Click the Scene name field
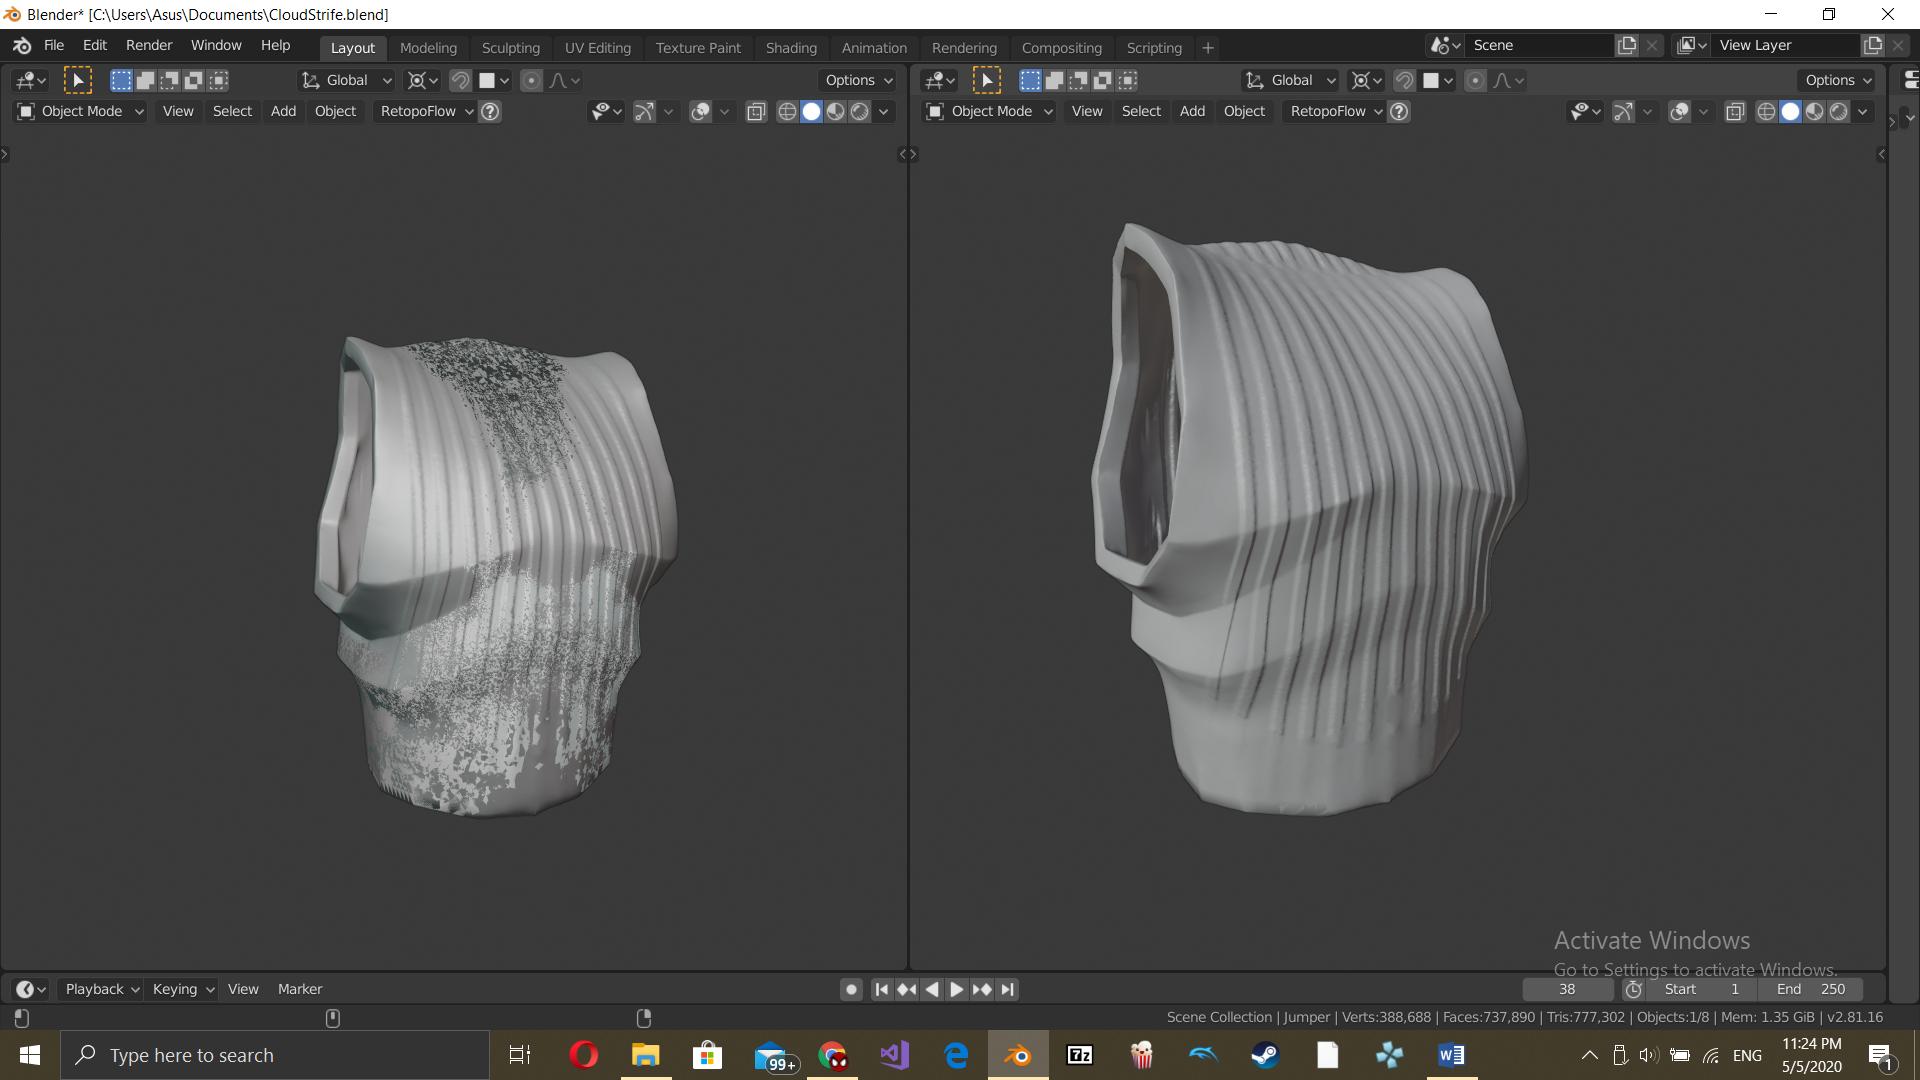Viewport: 1920px width, 1080px height. 1541,45
